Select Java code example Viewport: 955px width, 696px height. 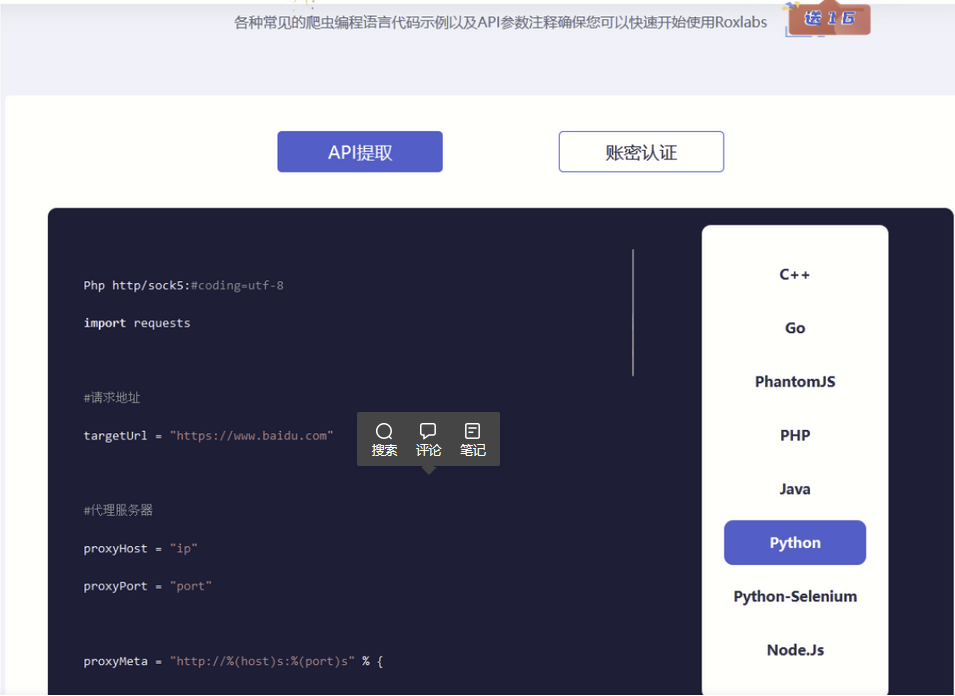(795, 489)
